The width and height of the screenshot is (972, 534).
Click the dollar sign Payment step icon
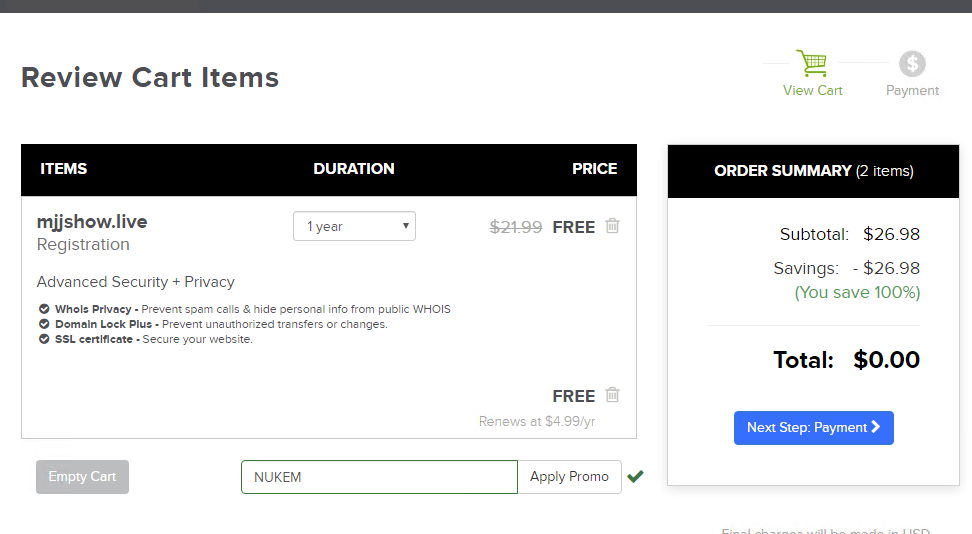pyautogui.click(x=912, y=63)
